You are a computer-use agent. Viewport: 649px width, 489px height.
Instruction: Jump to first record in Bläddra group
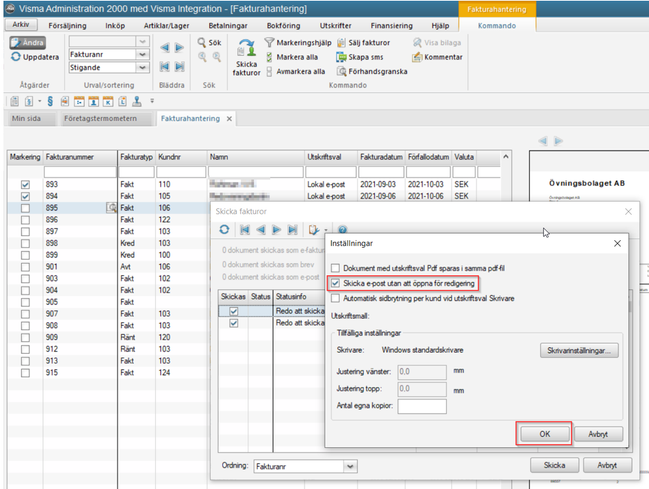[x=165, y=66]
